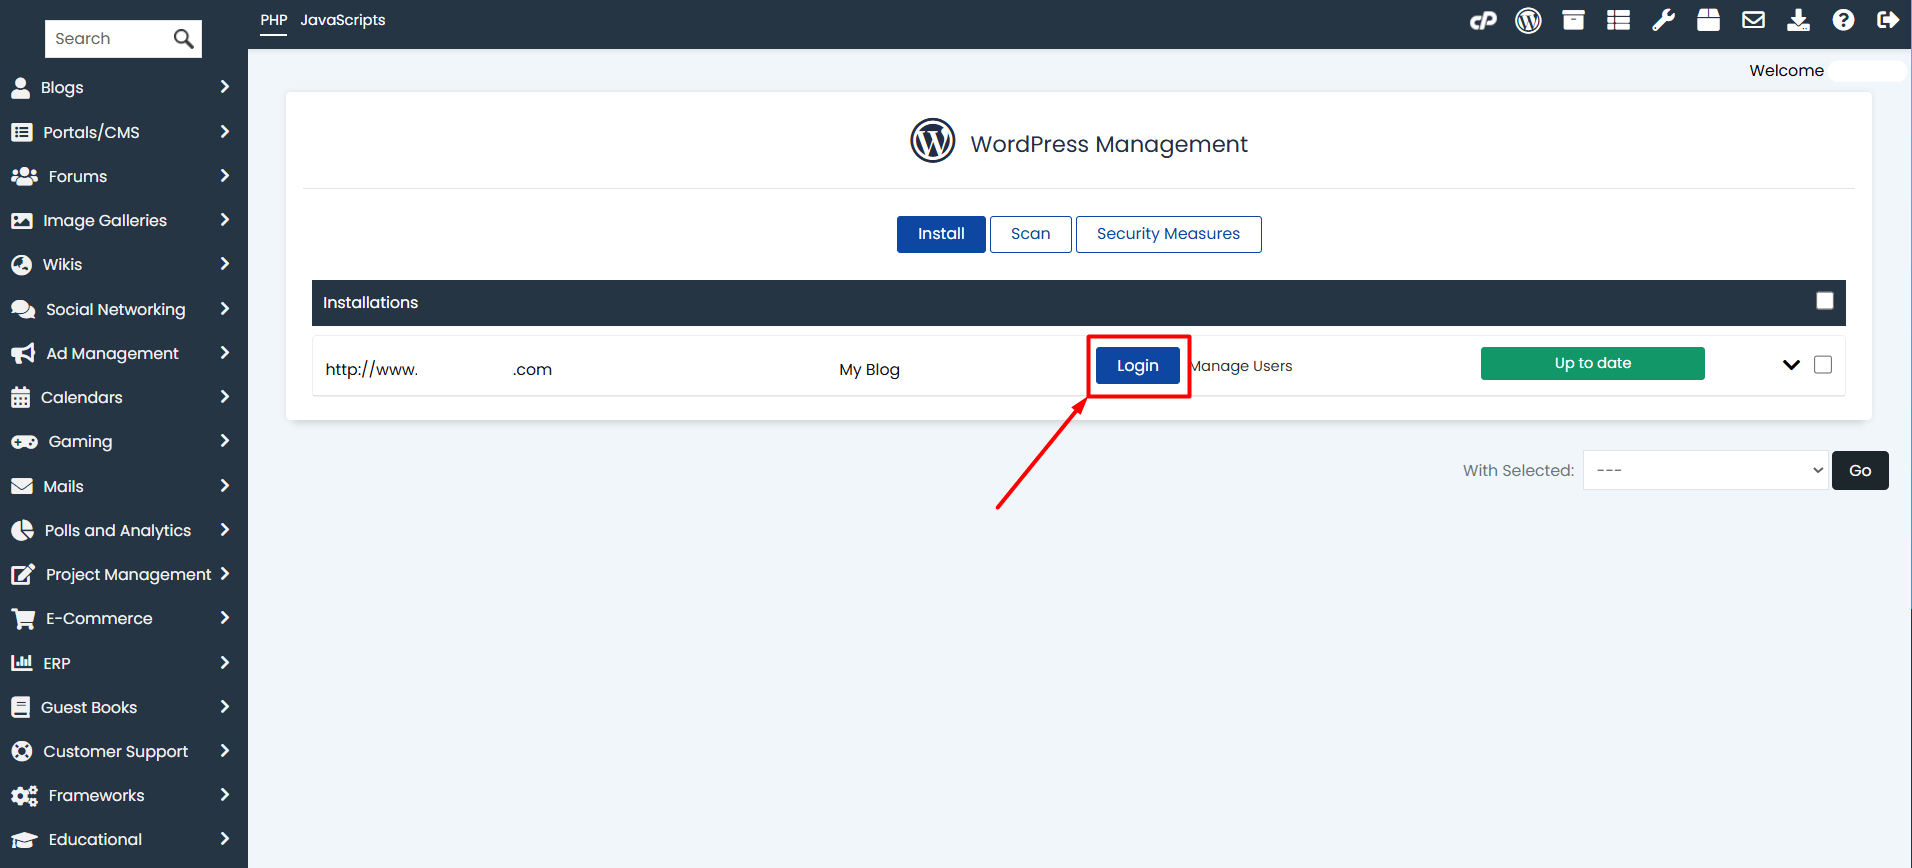Open the envelope email icon in toolbar

click(1753, 20)
